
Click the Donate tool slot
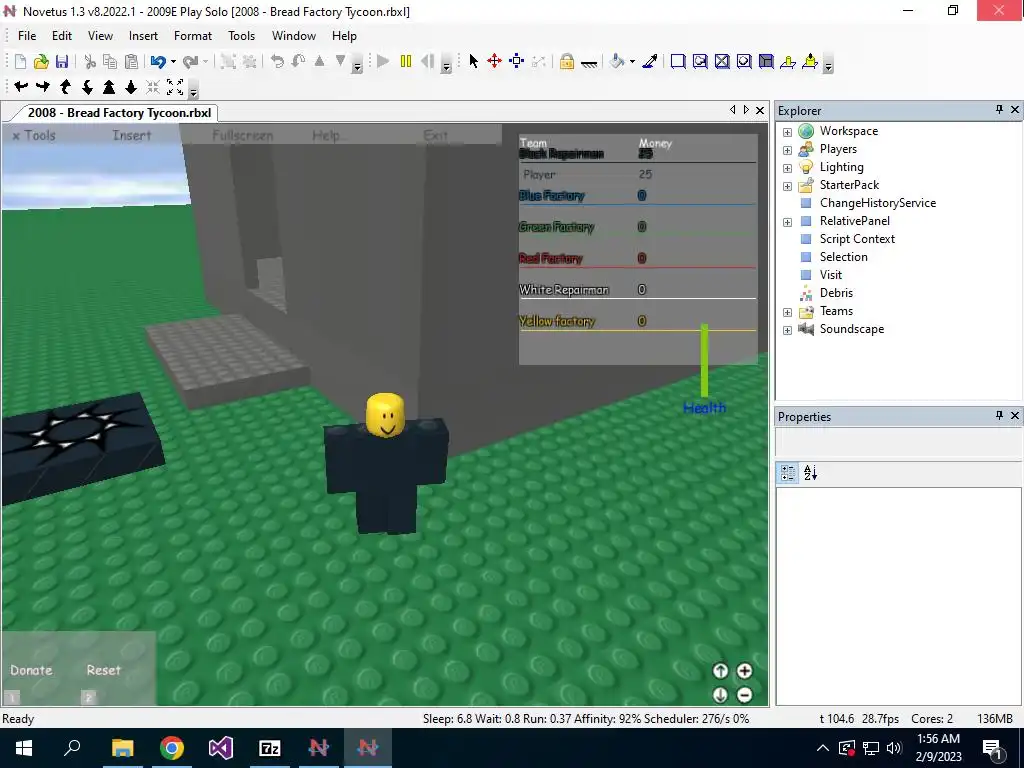31,670
